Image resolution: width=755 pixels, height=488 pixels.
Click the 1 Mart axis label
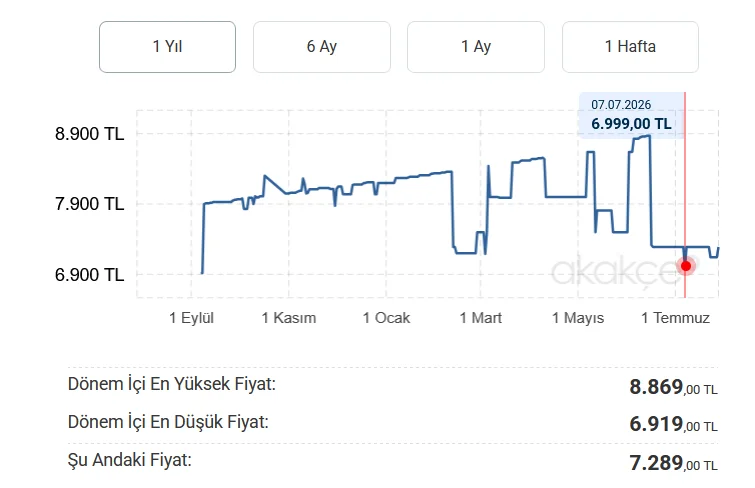pyautogui.click(x=481, y=318)
